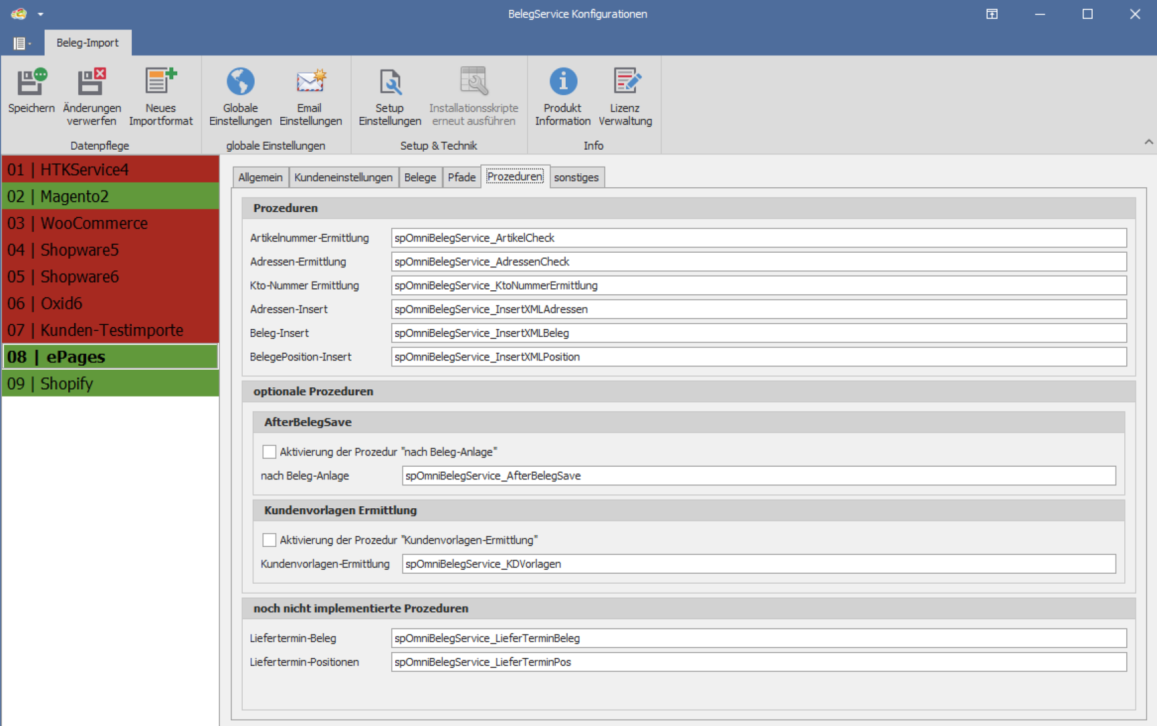The image size is (1157, 726).
Task: Click the Artikelnummer-Ermittlung input field
Action: pyautogui.click(x=758, y=238)
